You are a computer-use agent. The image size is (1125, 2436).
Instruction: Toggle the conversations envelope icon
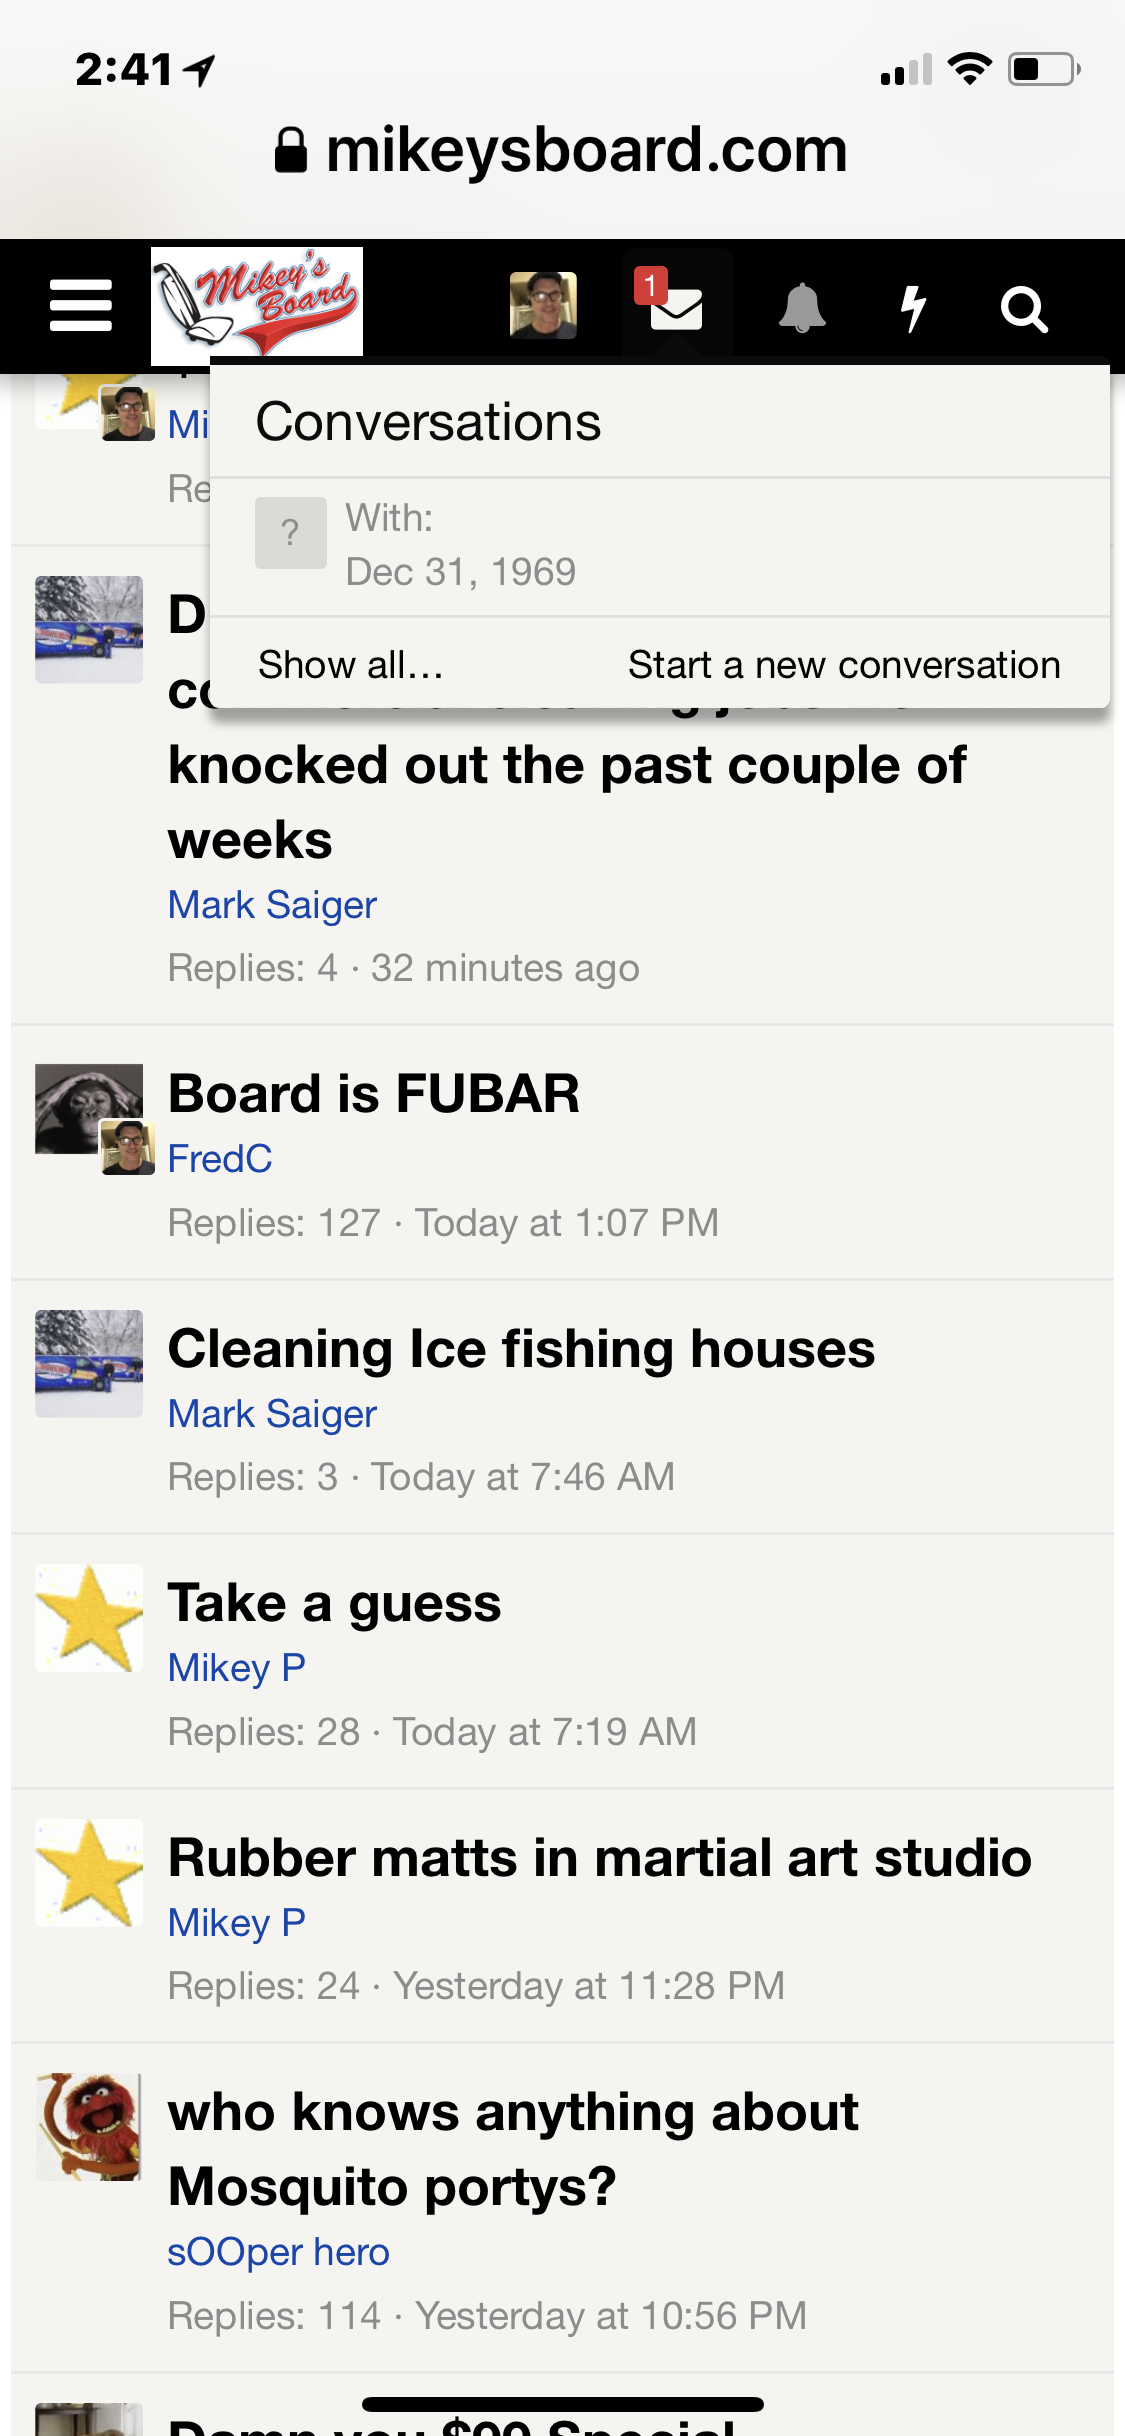[x=677, y=305]
